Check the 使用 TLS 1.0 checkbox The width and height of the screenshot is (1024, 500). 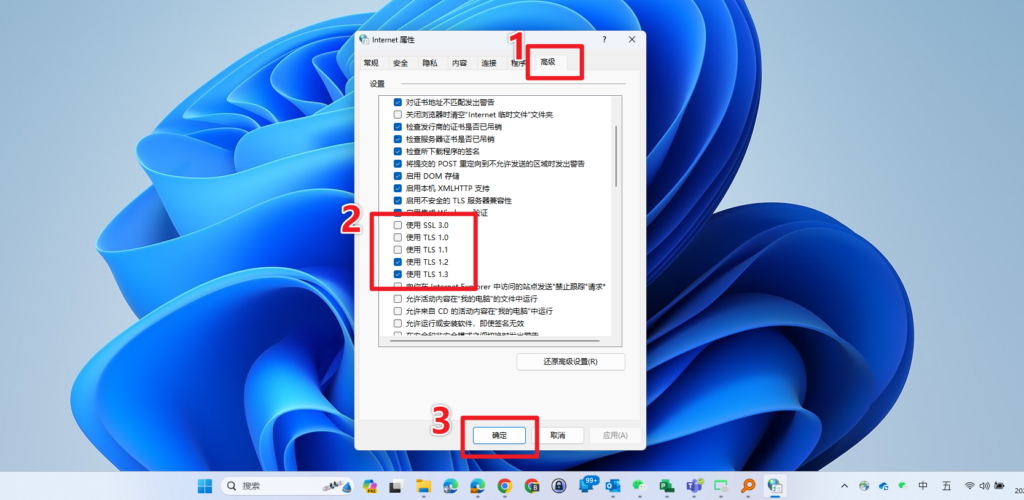click(398, 237)
